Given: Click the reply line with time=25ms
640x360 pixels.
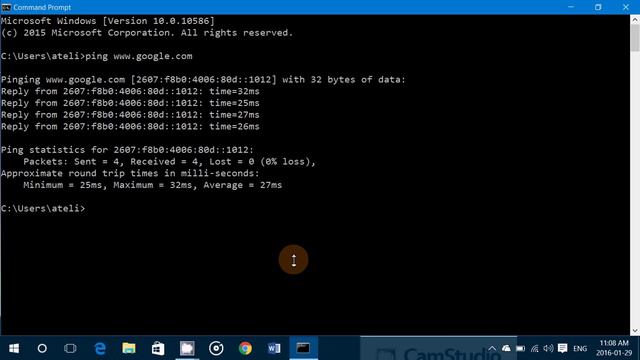Looking at the screenshot, I should point(130,103).
